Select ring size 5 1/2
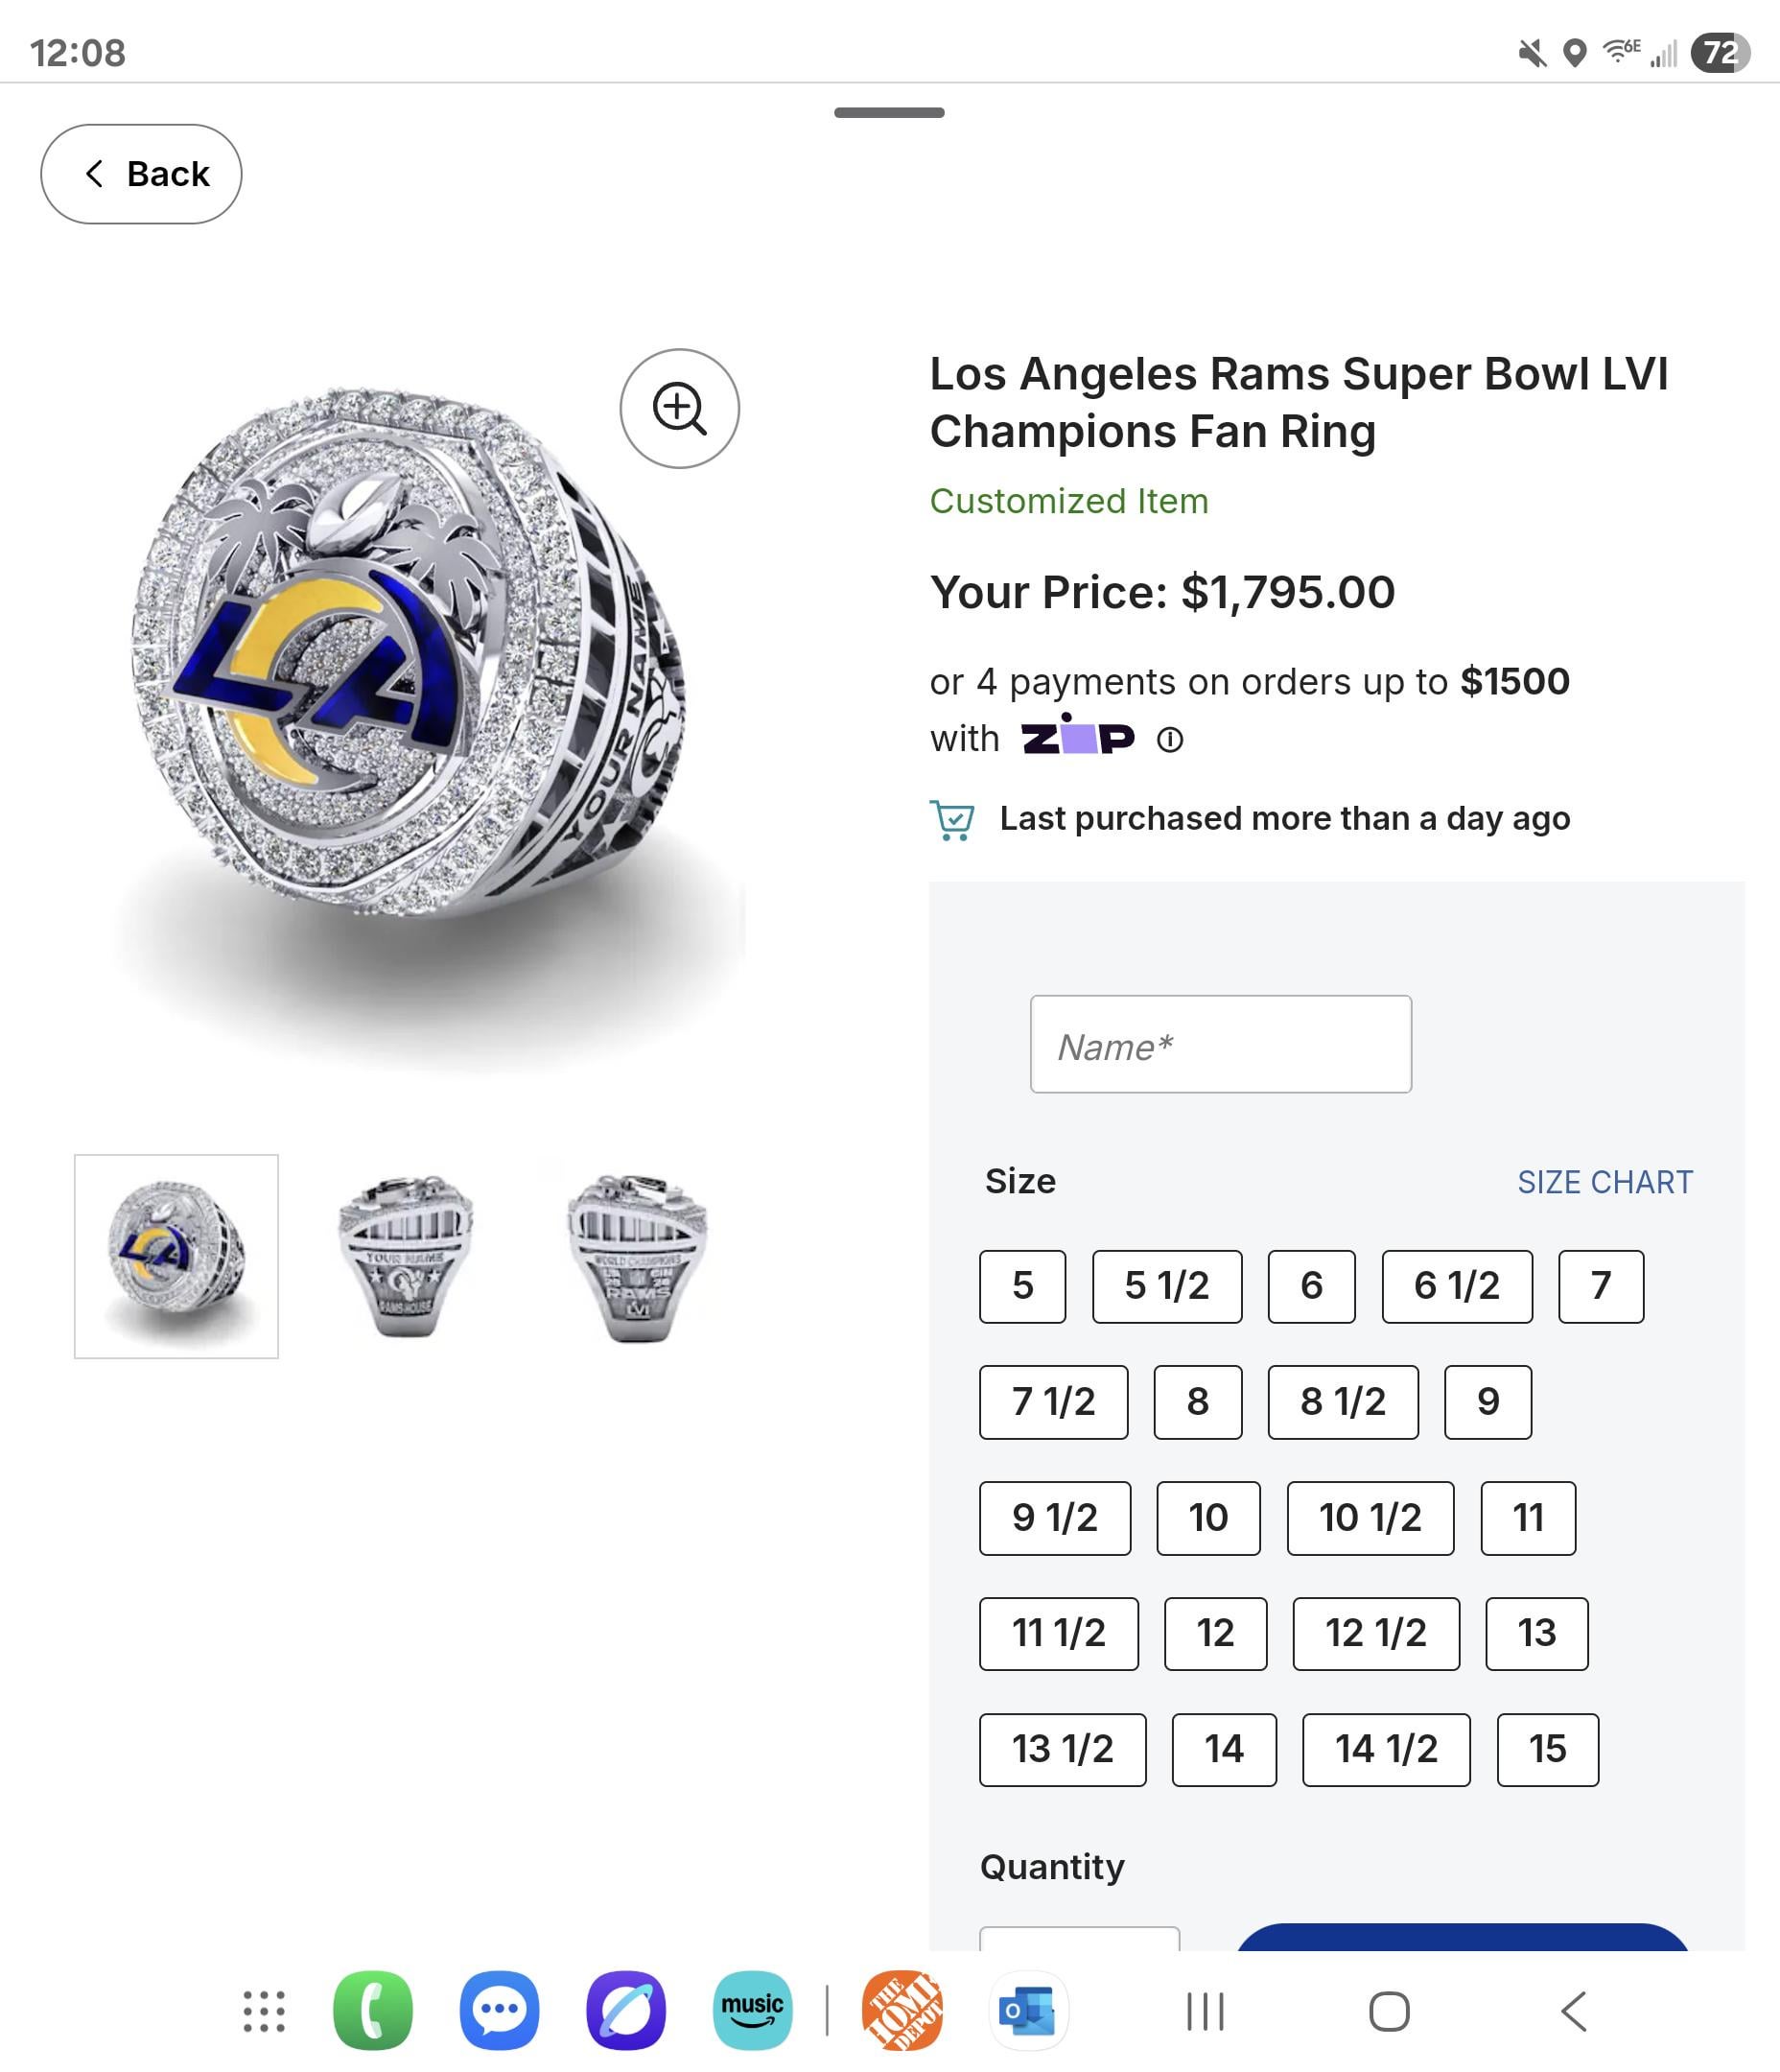This screenshot has height=2072, width=1780. click(x=1166, y=1286)
